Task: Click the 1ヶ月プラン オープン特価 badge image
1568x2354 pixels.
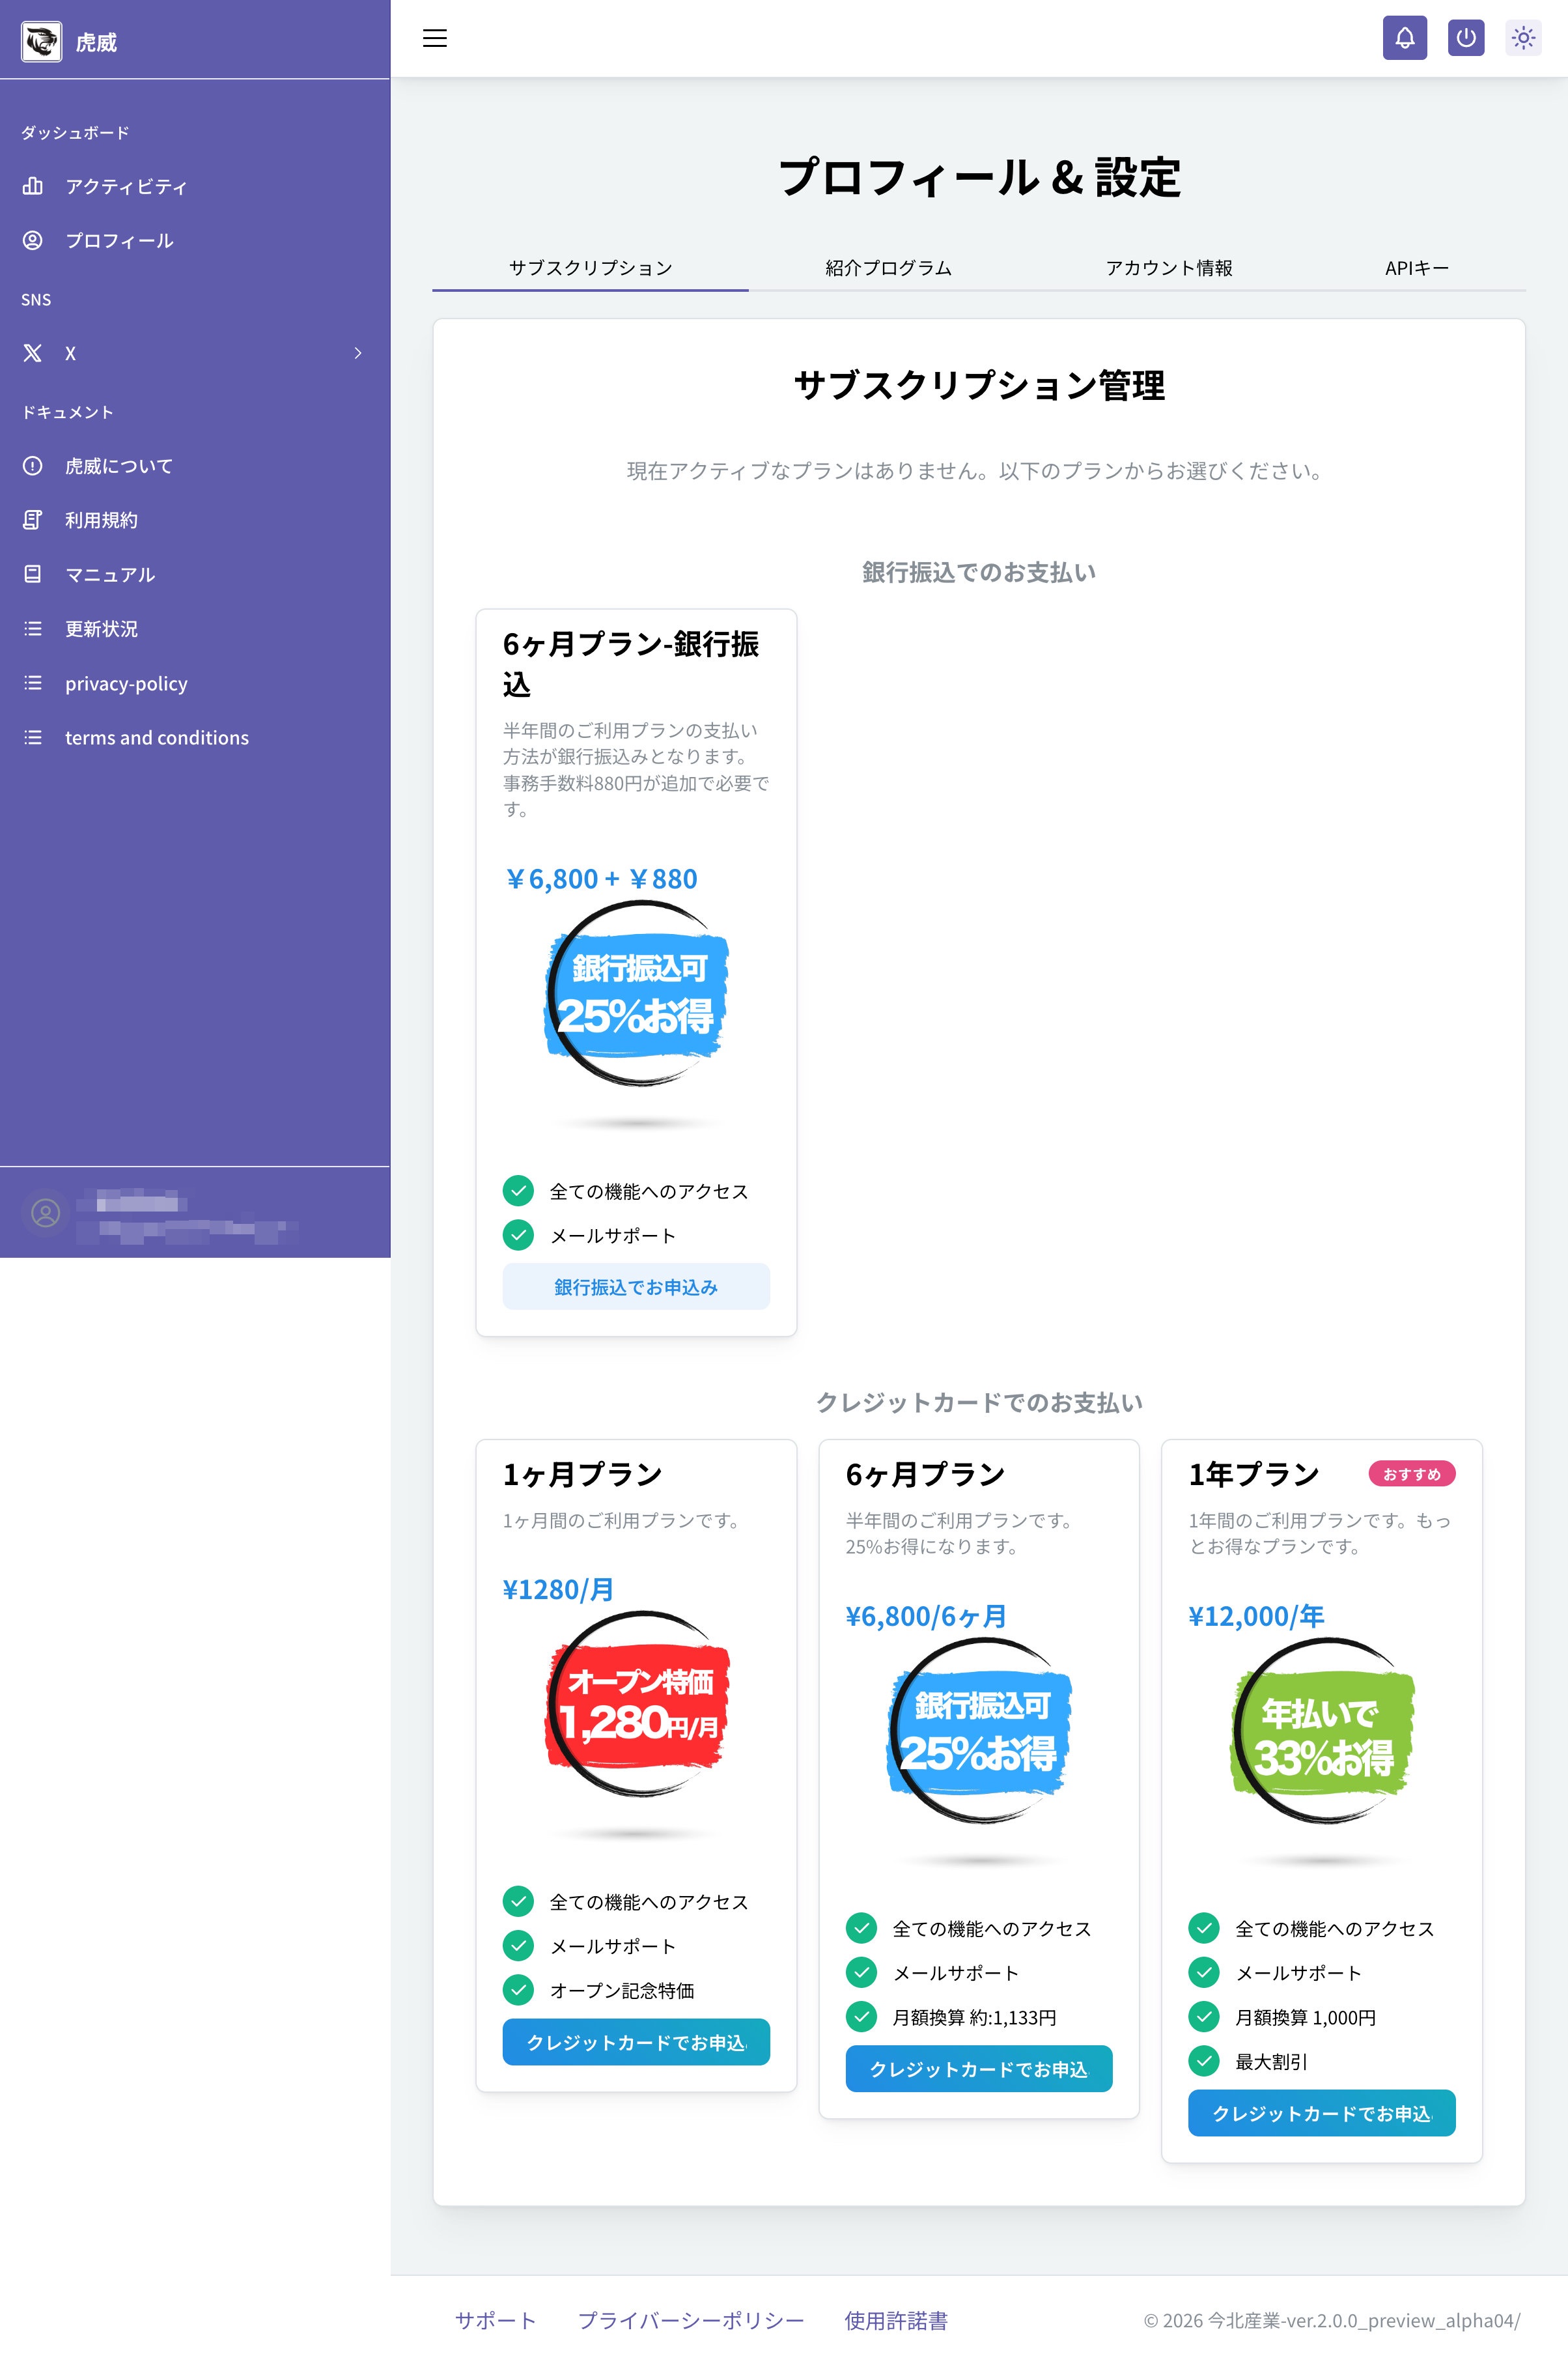Action: (x=636, y=1704)
